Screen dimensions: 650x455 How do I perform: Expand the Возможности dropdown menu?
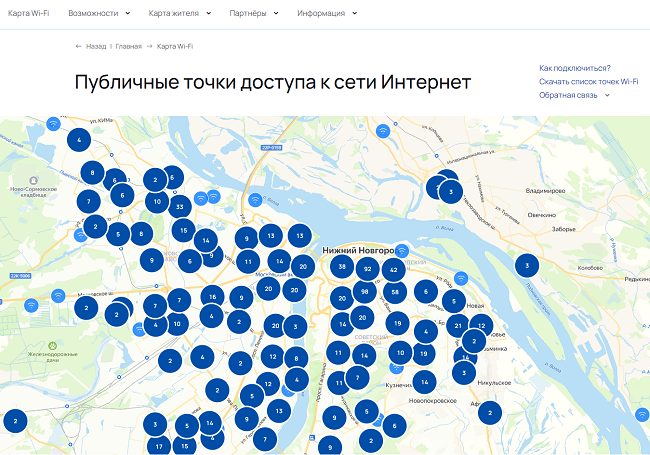[x=99, y=13]
